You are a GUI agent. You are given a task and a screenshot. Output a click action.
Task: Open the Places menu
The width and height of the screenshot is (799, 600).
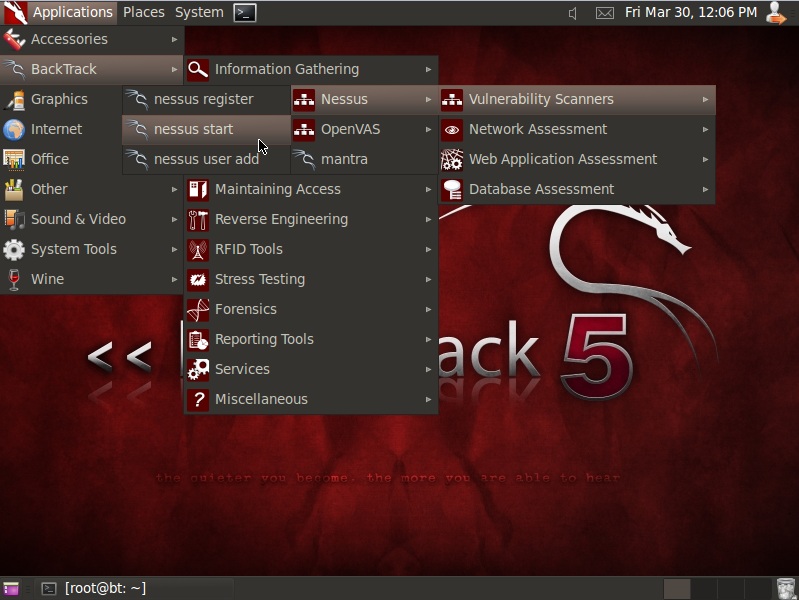click(x=144, y=12)
